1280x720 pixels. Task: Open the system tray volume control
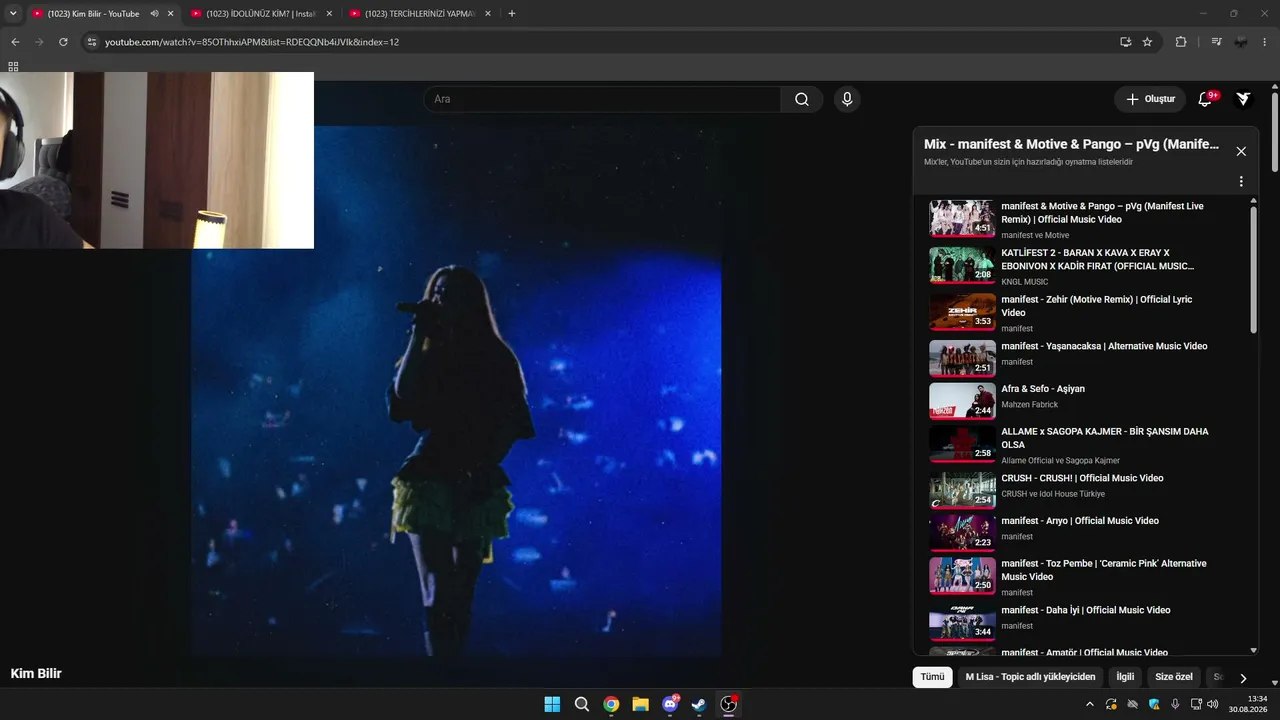tap(1213, 704)
